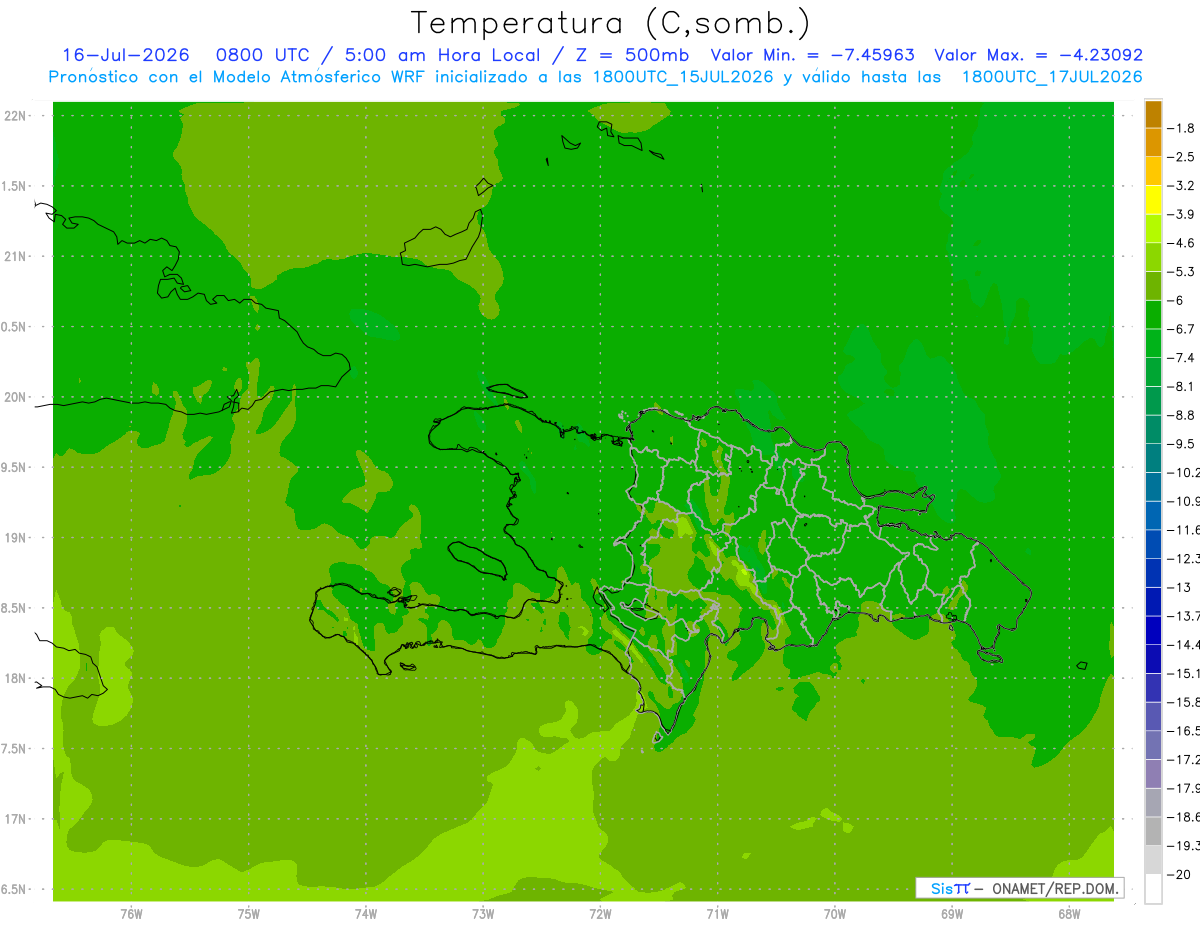The height and width of the screenshot is (927, 1200).
Task: Click the ONAMET/REP.DOM. credit label
Action: [1054, 888]
